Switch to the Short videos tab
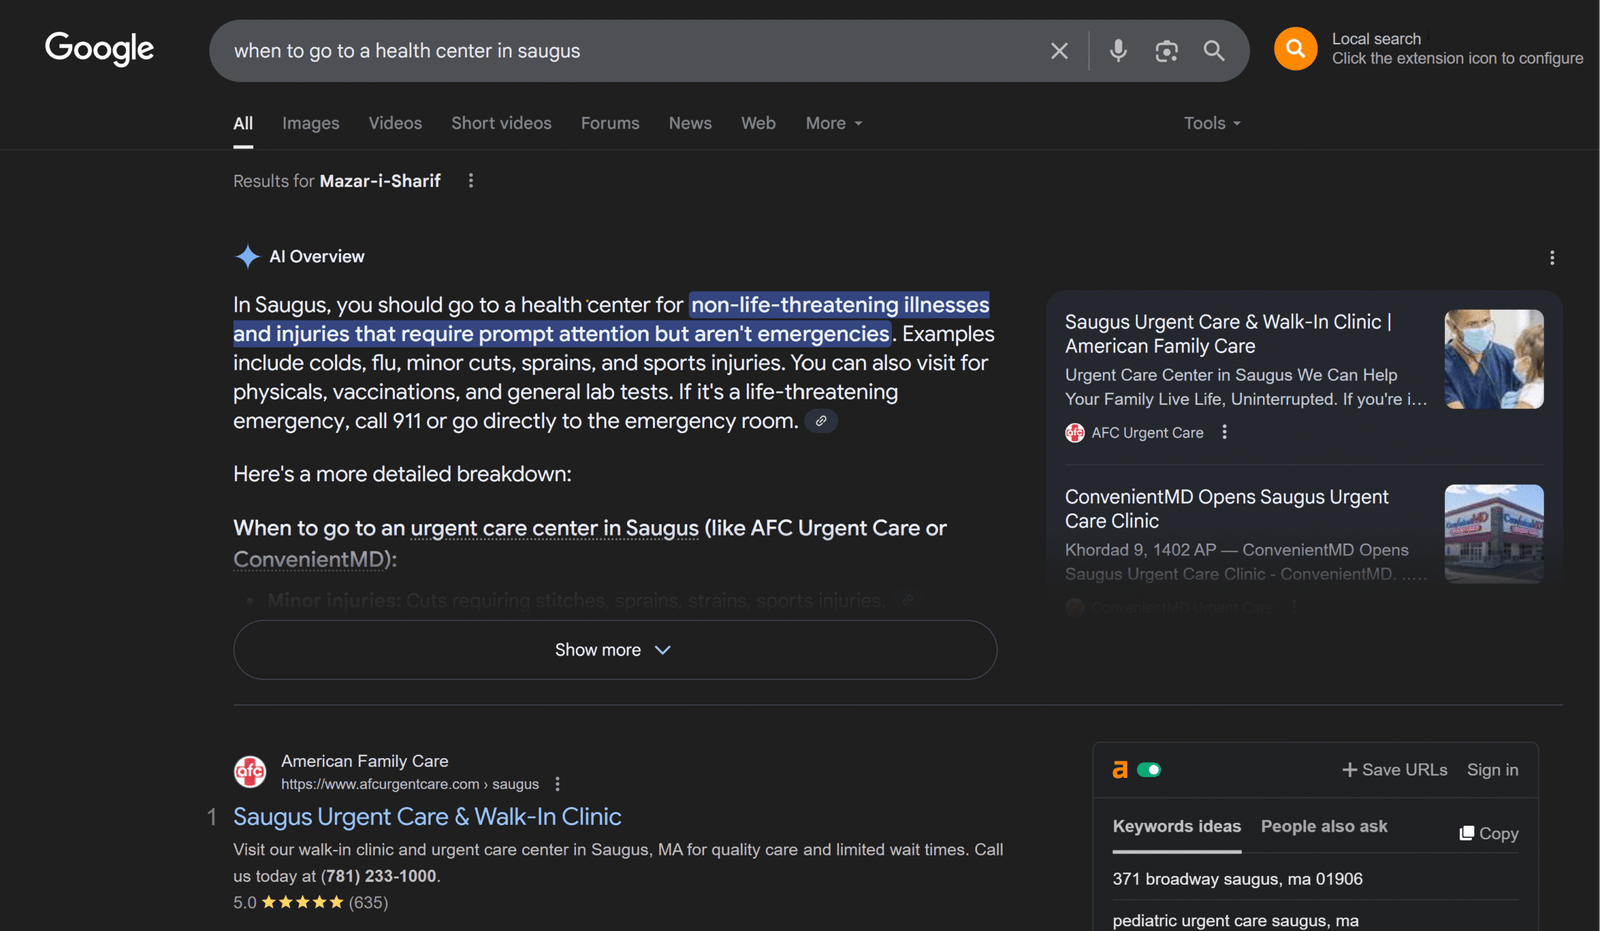Image resolution: width=1600 pixels, height=931 pixels. 501,123
